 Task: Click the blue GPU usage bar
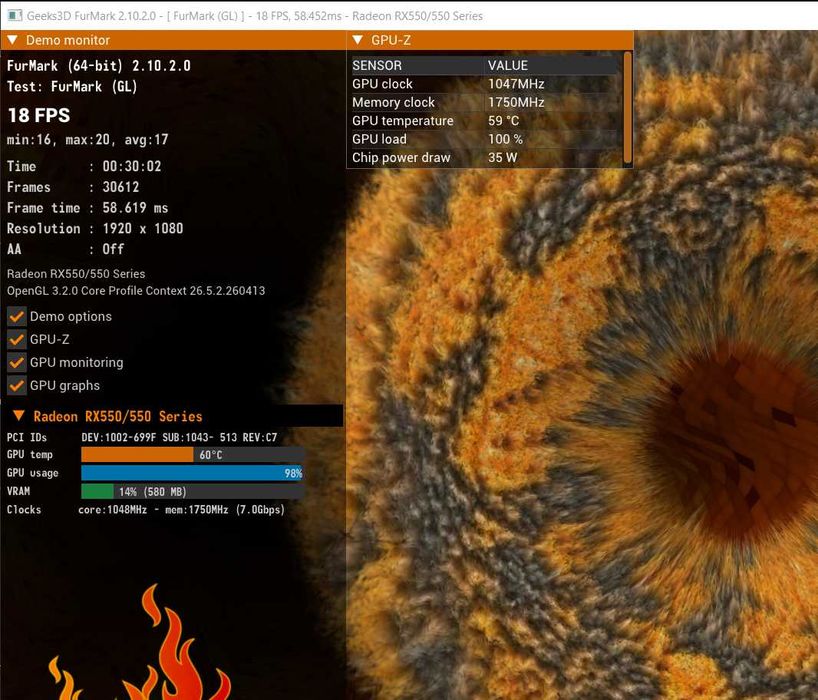point(191,473)
